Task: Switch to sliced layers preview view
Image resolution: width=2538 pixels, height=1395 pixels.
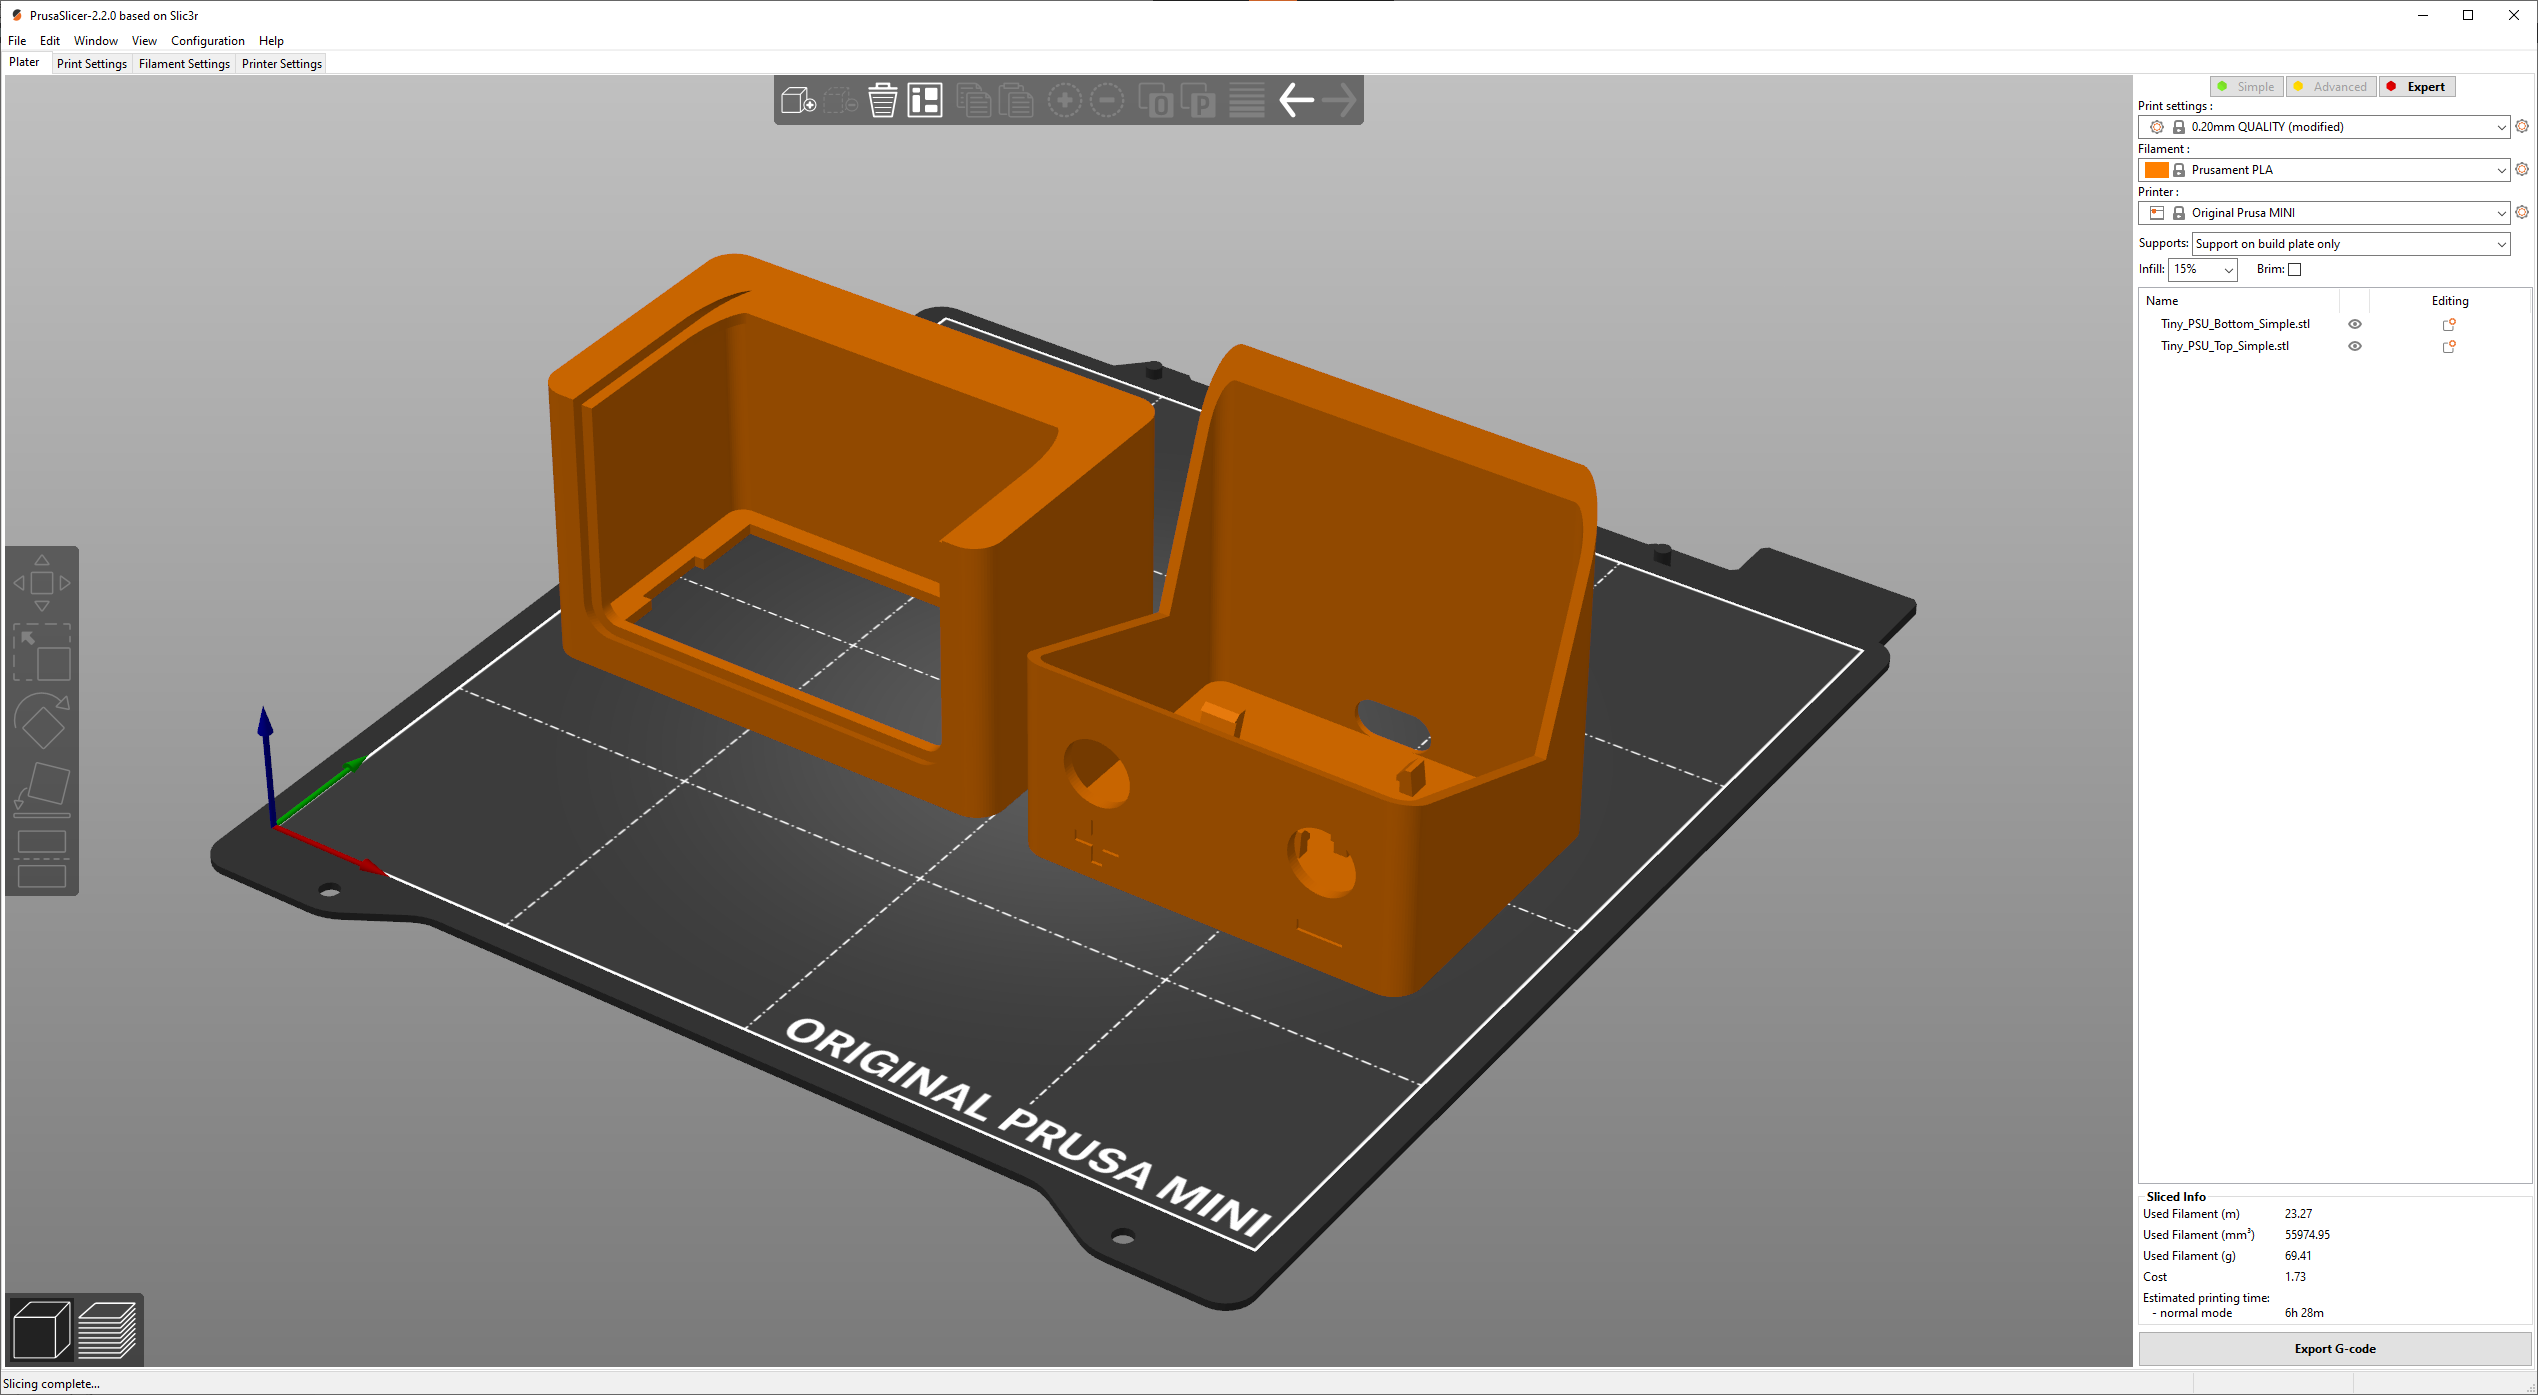Action: (107, 1330)
